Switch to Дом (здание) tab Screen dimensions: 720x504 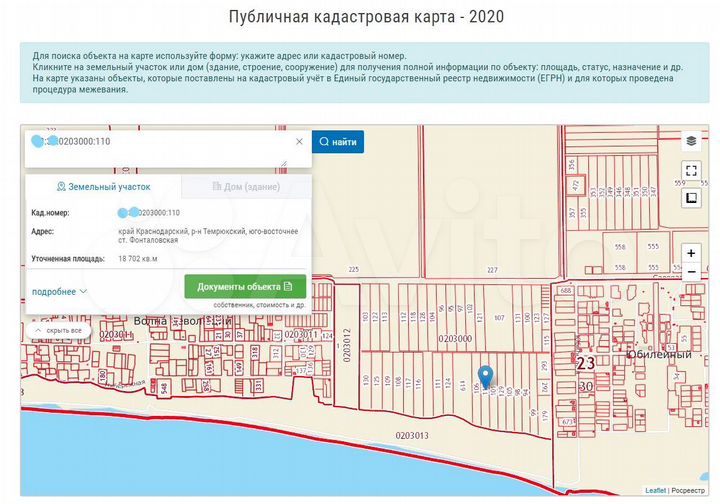coord(247,187)
